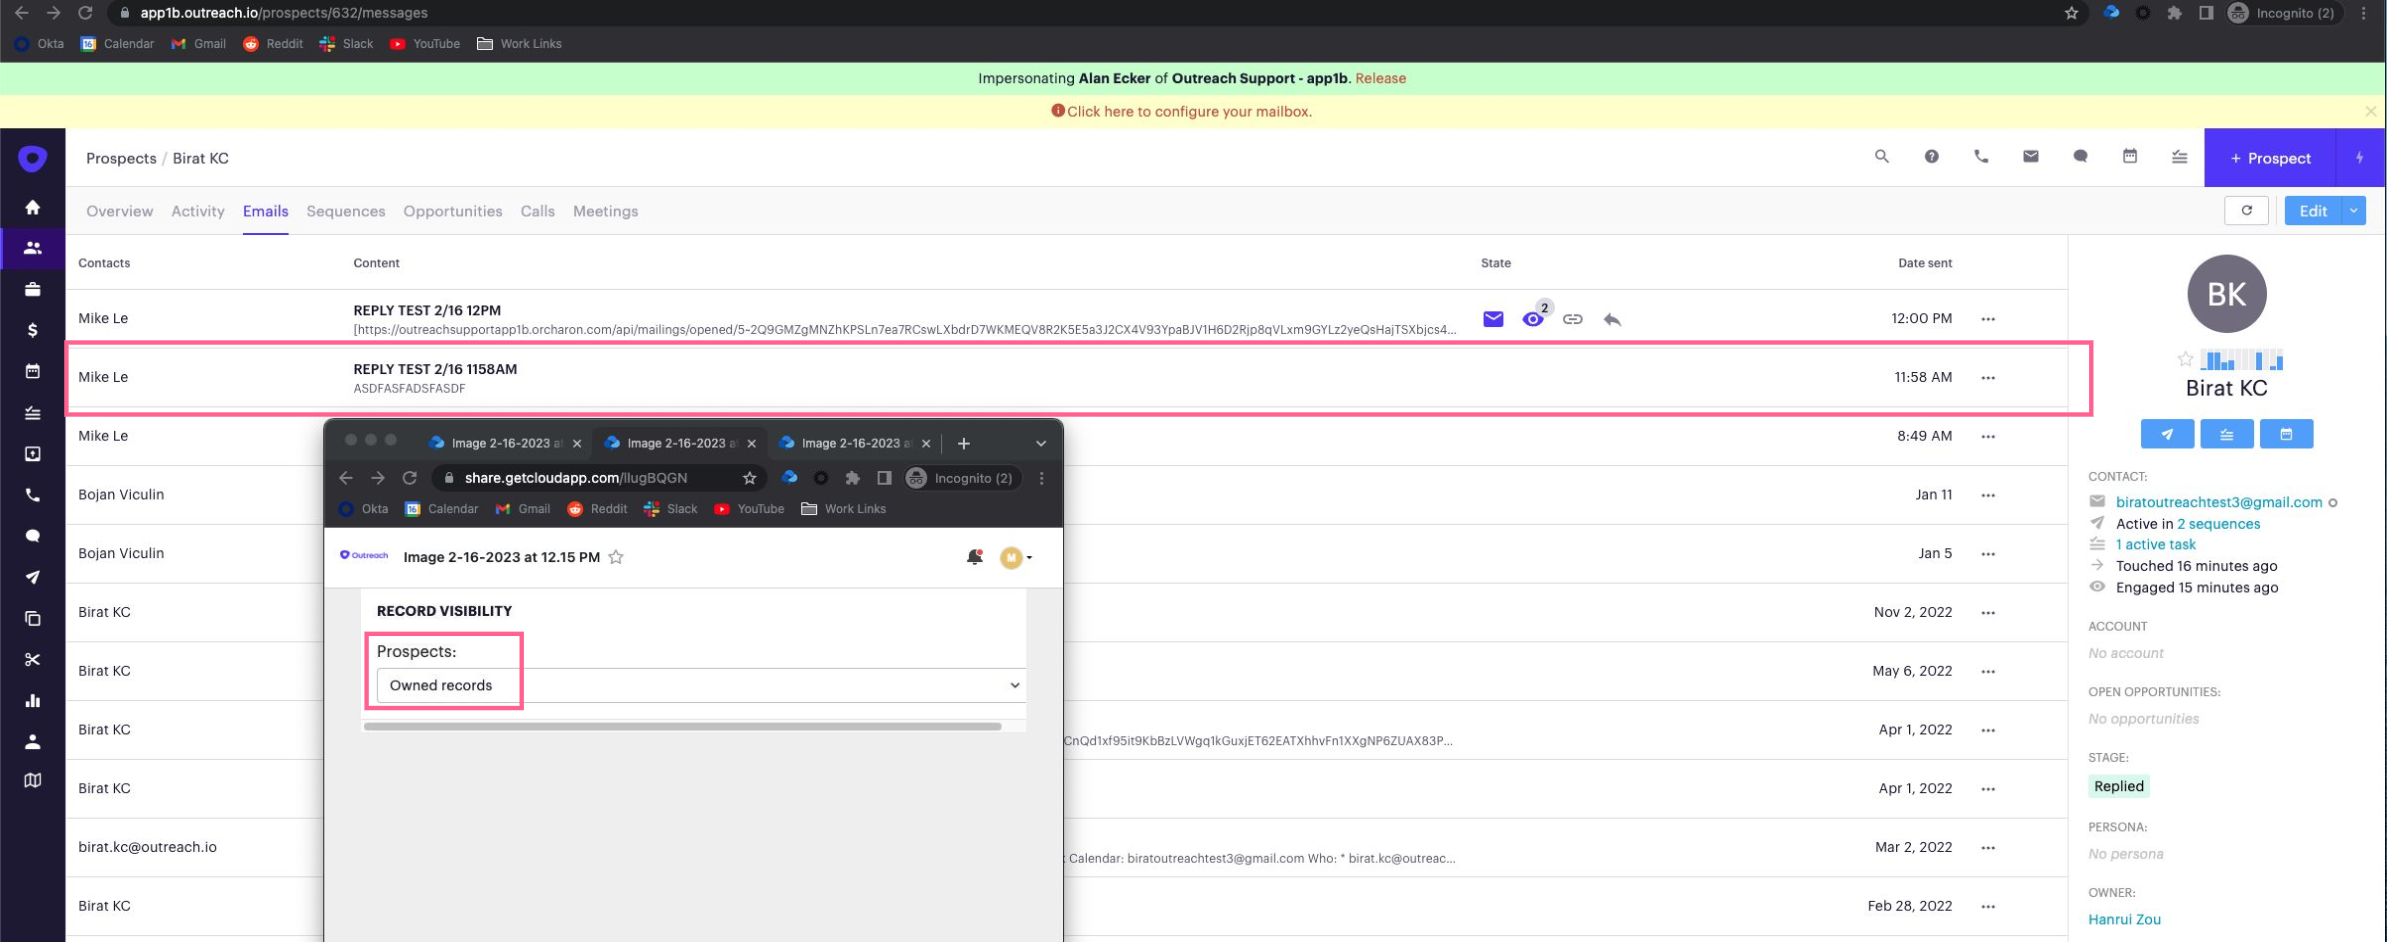Open the Edit button dropdown arrow
The image size is (2387, 942).
pos(2353,211)
